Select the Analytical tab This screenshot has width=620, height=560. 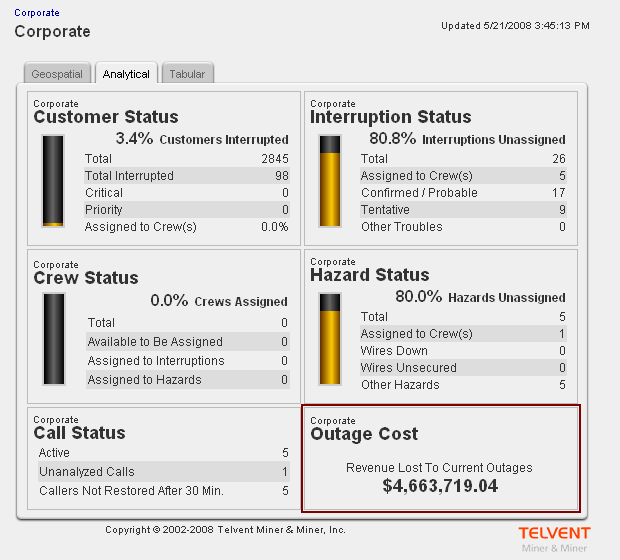pos(126,74)
